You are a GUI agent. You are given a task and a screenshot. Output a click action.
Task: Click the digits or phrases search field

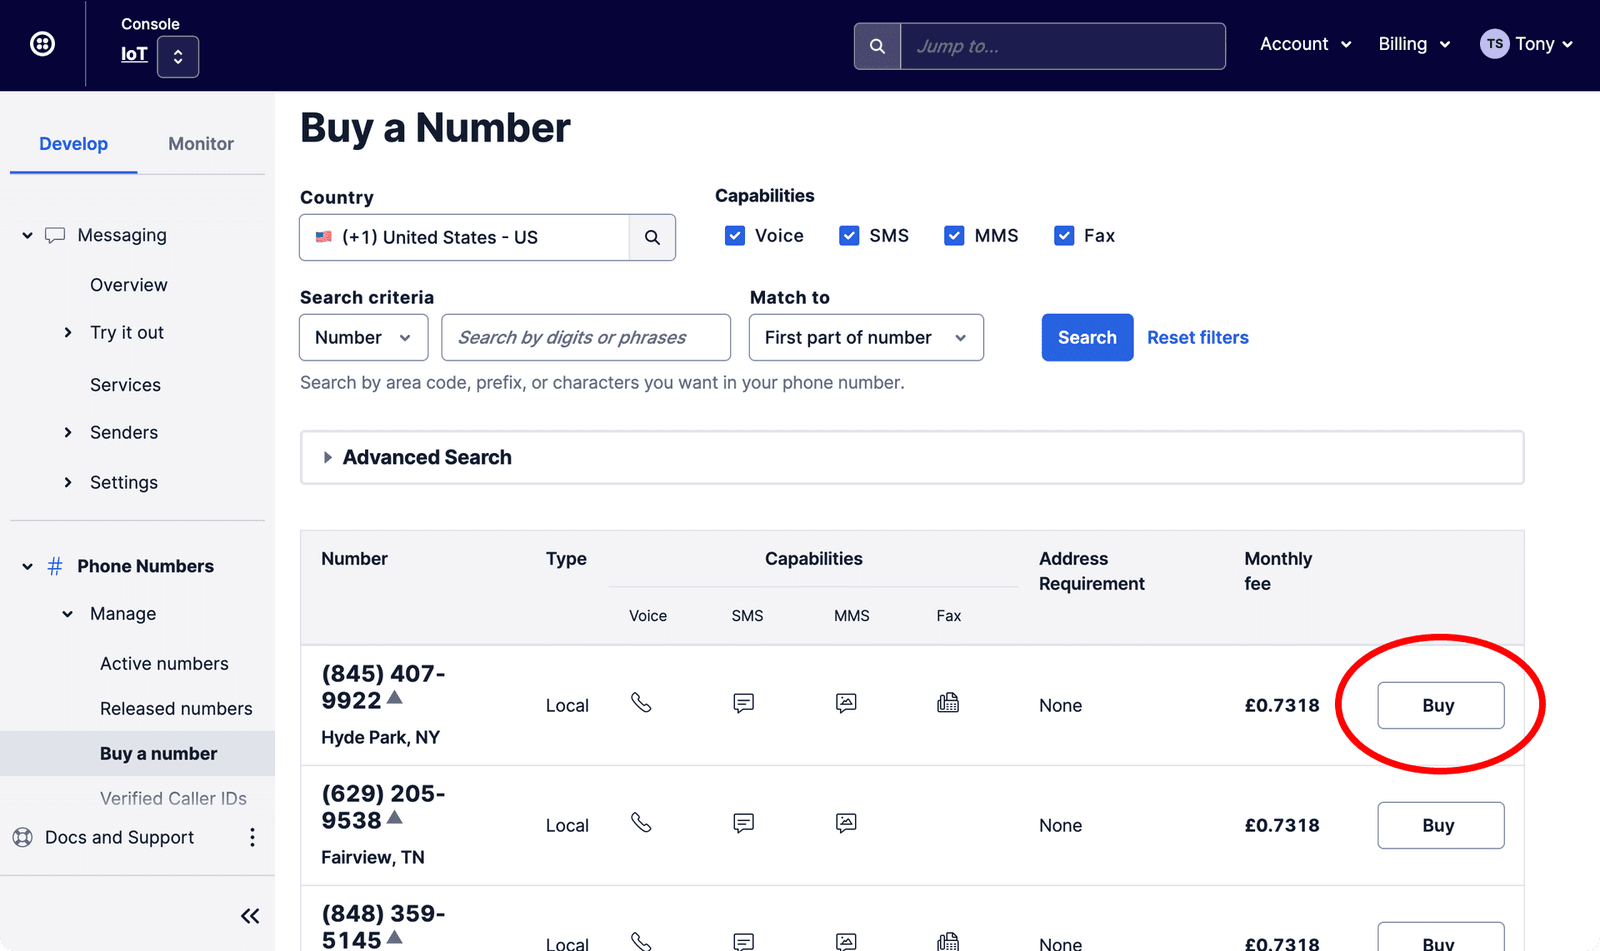(x=586, y=337)
